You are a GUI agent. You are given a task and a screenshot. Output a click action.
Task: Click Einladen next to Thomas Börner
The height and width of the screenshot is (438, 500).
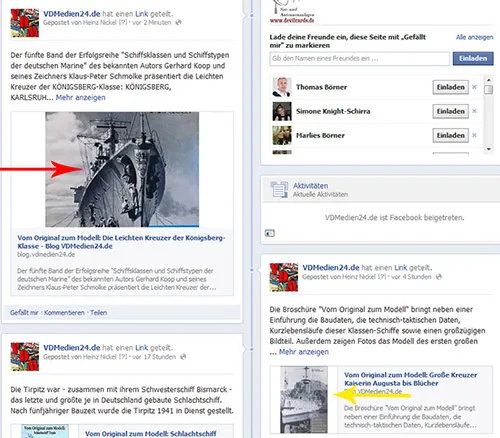click(x=451, y=87)
